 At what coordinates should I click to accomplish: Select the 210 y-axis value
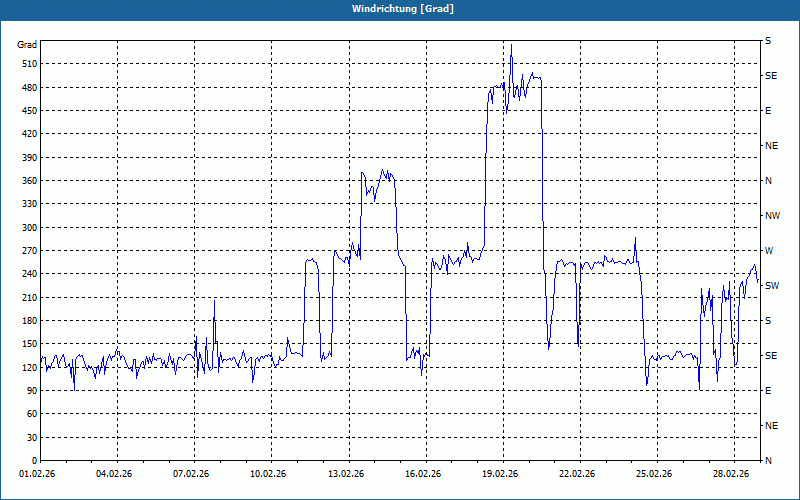[x=30, y=297]
